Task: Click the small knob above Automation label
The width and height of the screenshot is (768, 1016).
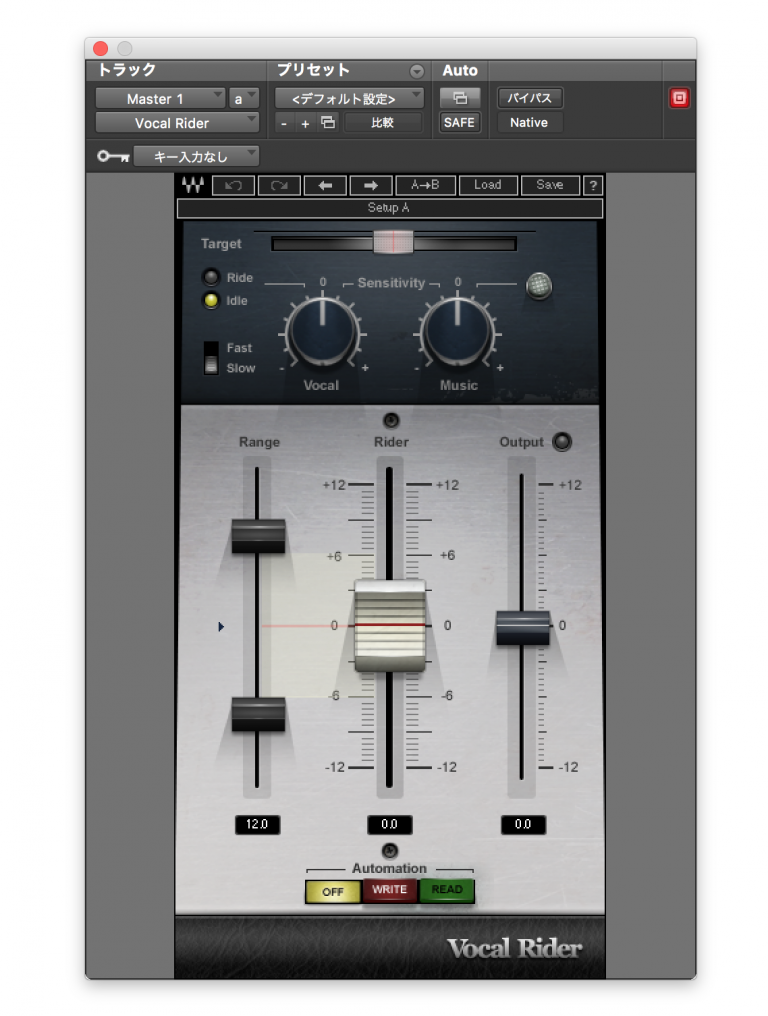Action: click(x=390, y=850)
